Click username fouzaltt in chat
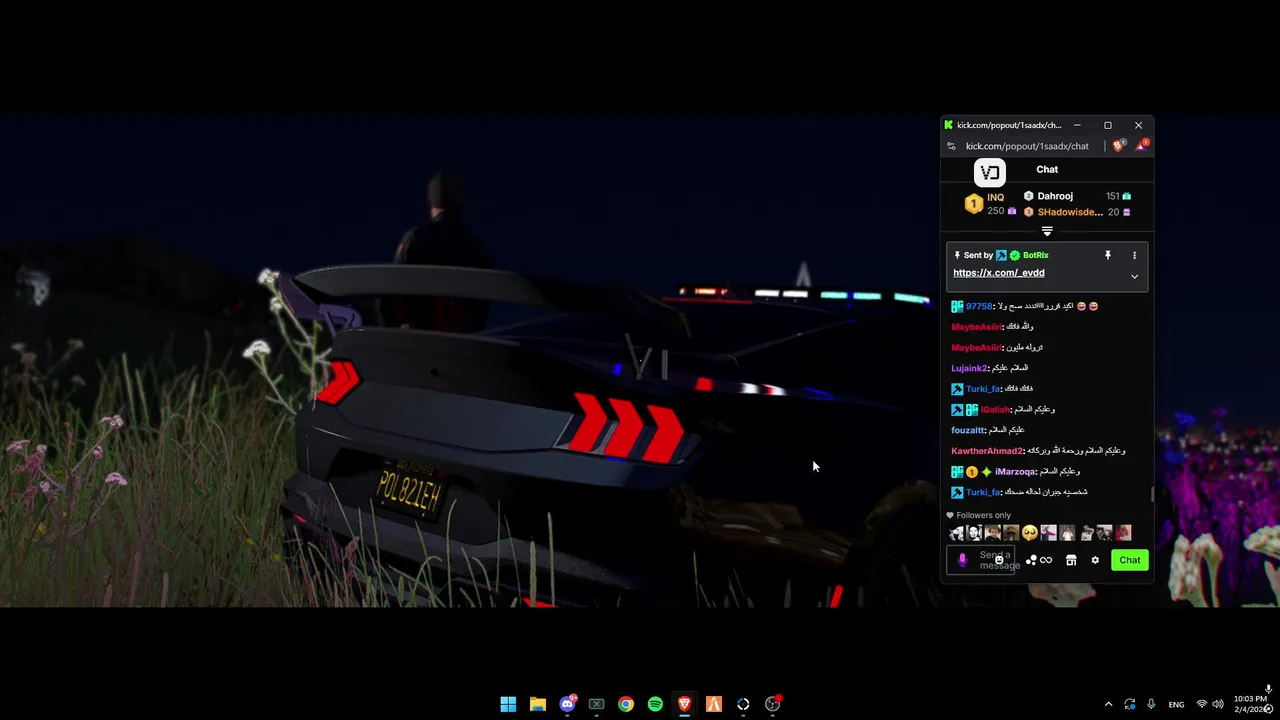The height and width of the screenshot is (720, 1280). (x=967, y=430)
